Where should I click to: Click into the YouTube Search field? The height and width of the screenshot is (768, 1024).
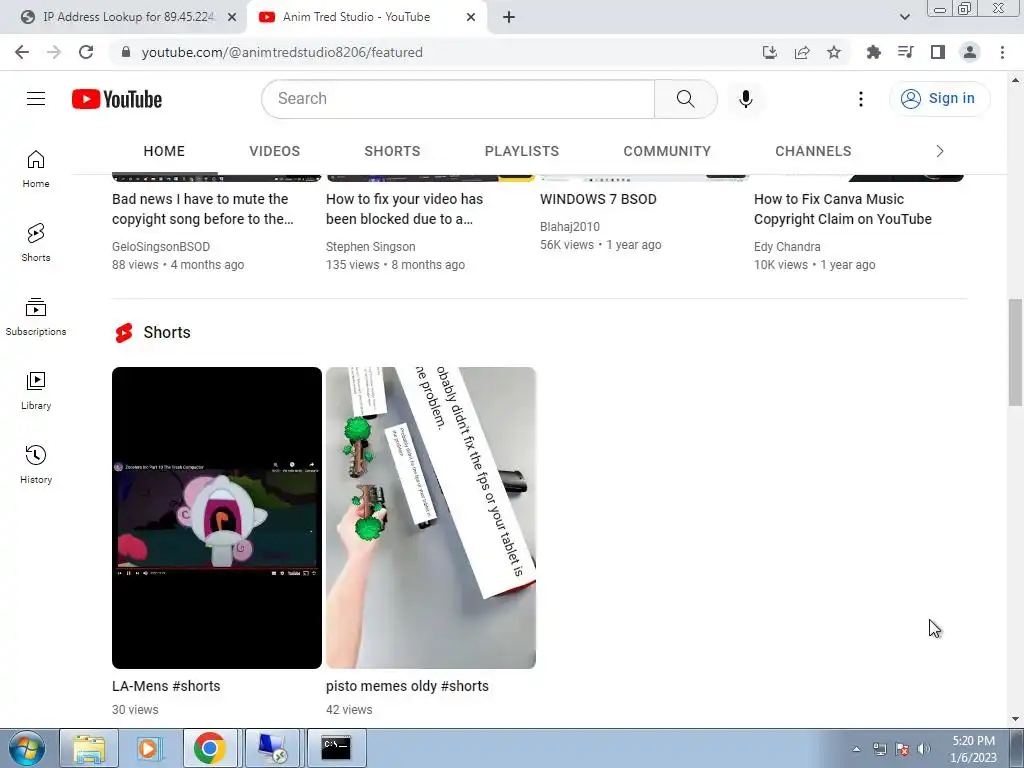458,99
